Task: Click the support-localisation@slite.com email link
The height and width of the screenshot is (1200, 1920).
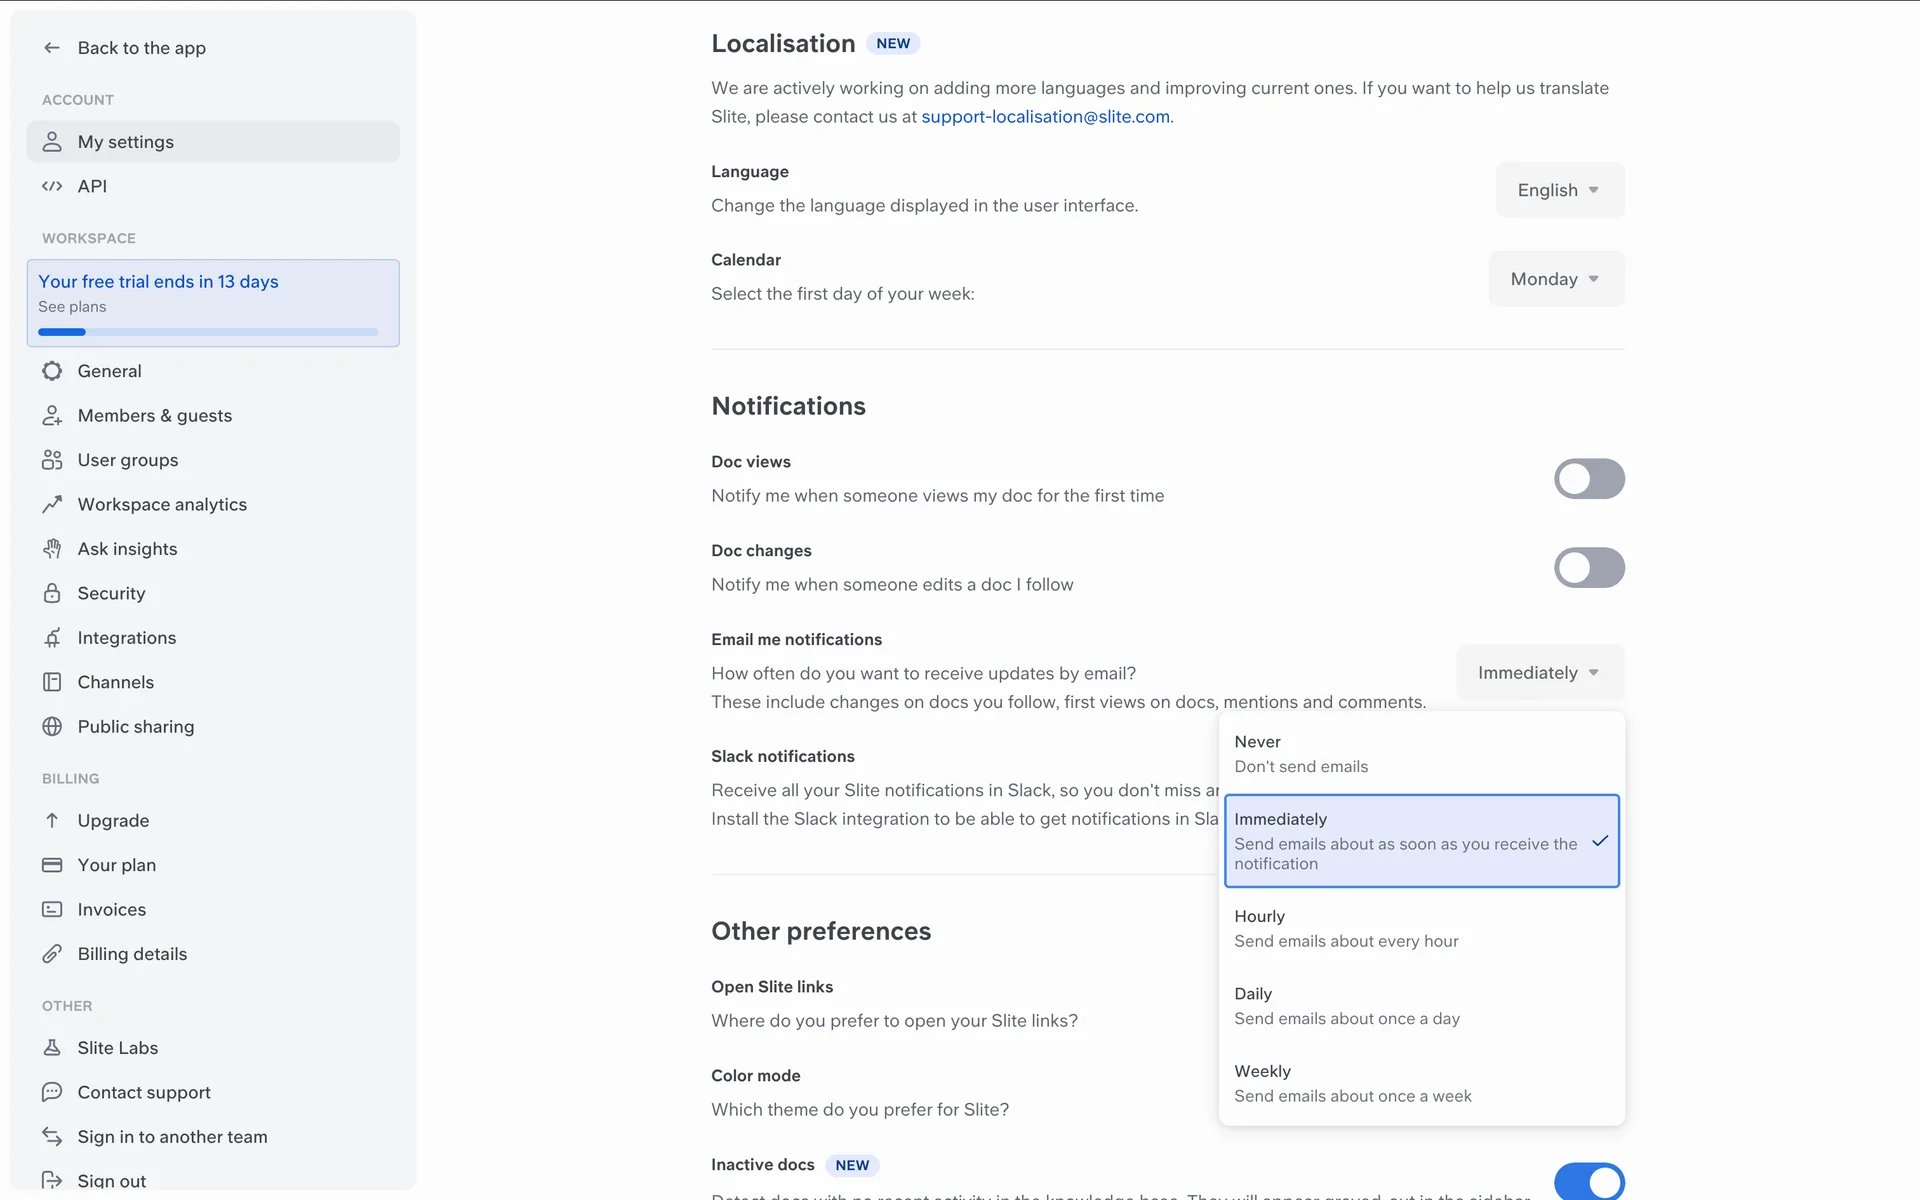Action: click(1045, 117)
